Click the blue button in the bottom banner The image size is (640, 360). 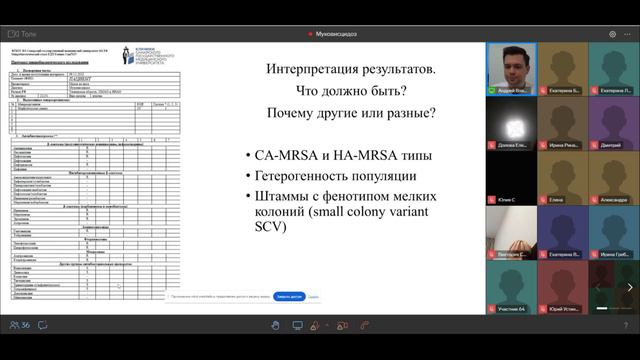289,297
